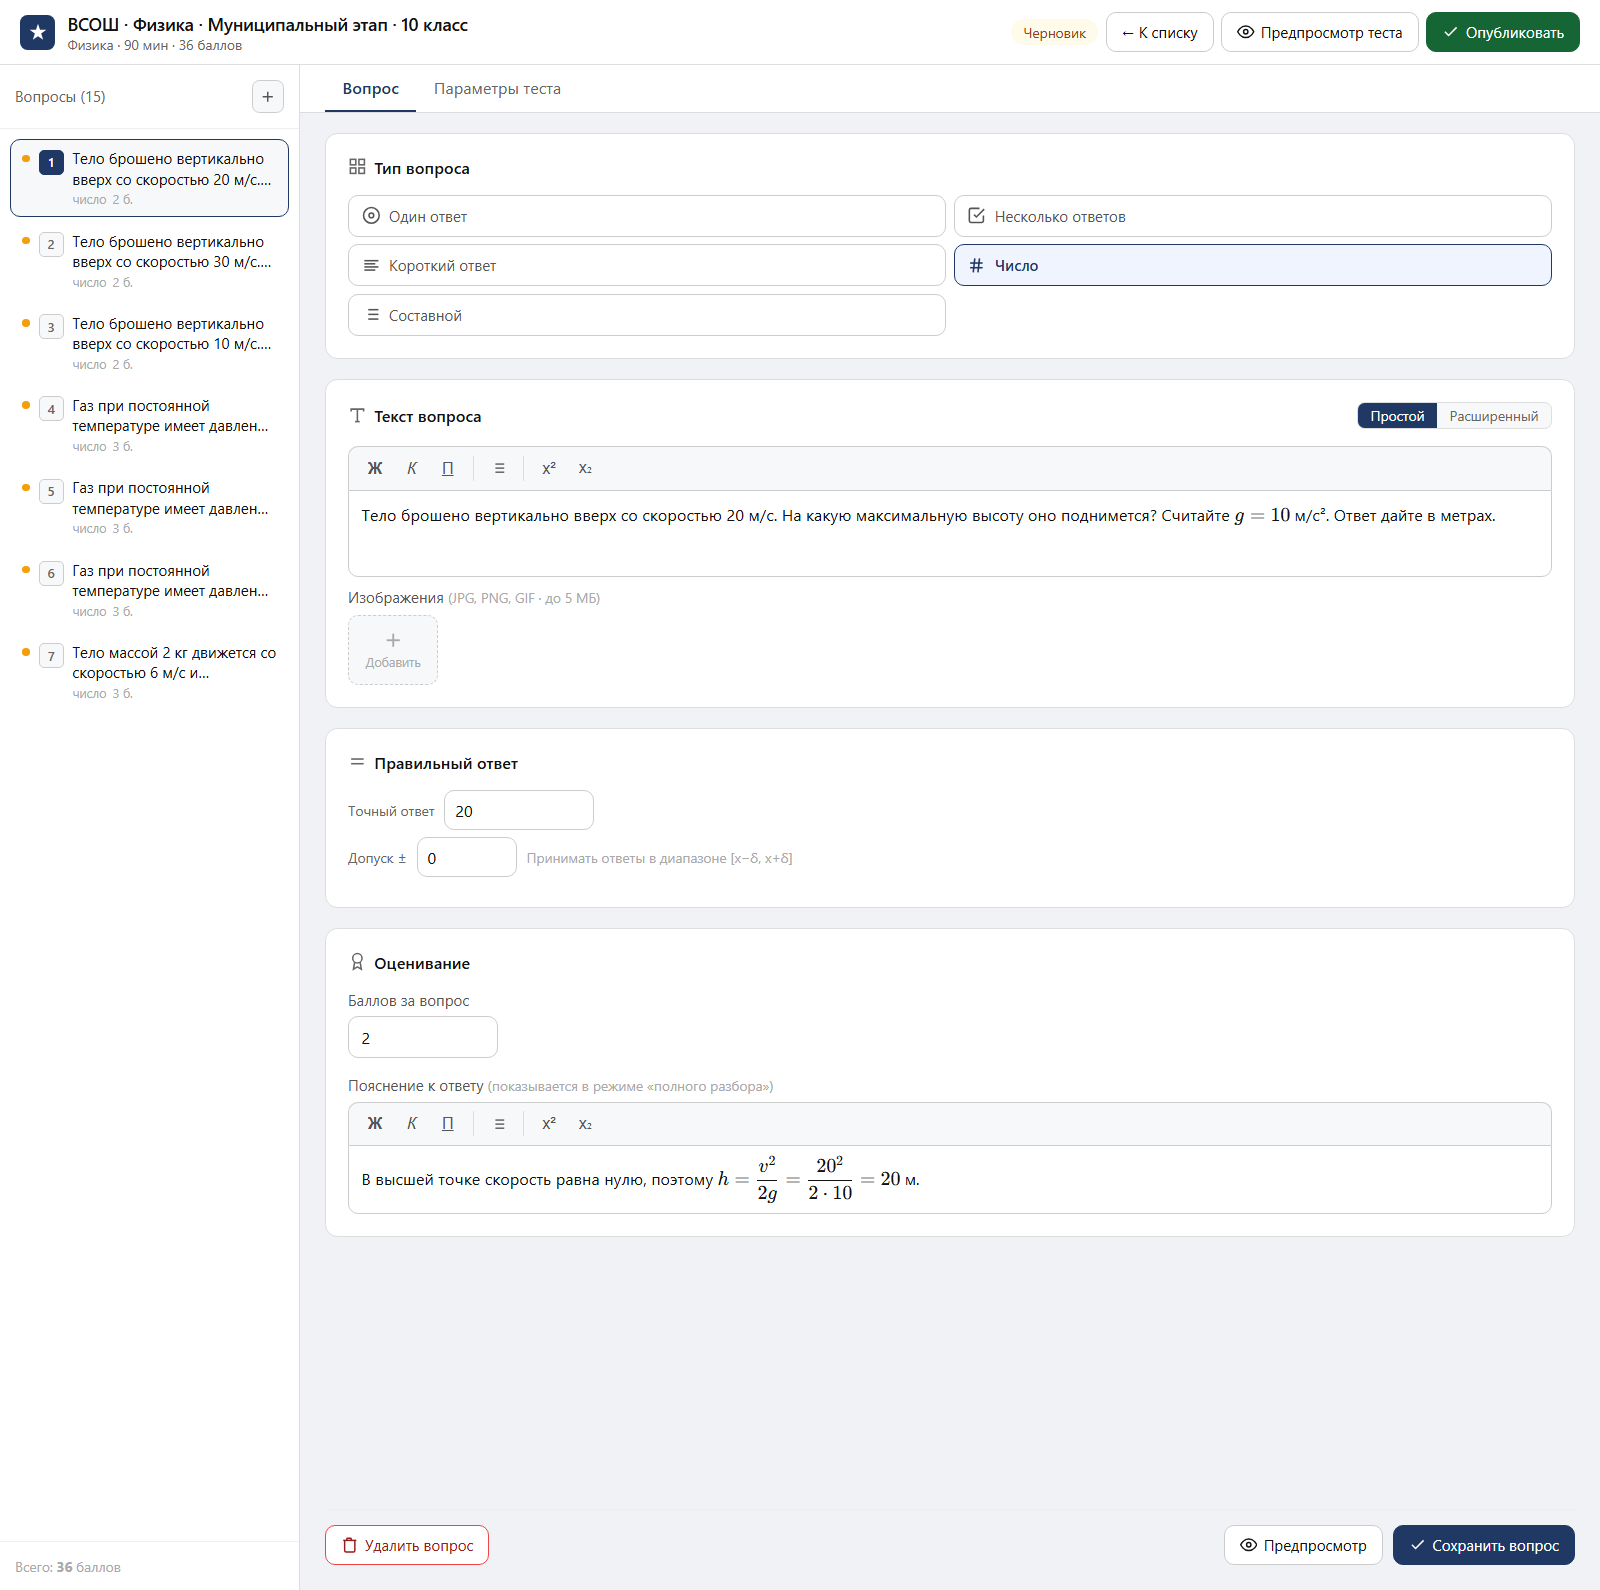
Task: Apply underline (П) in question text toolbar
Action: (x=448, y=468)
